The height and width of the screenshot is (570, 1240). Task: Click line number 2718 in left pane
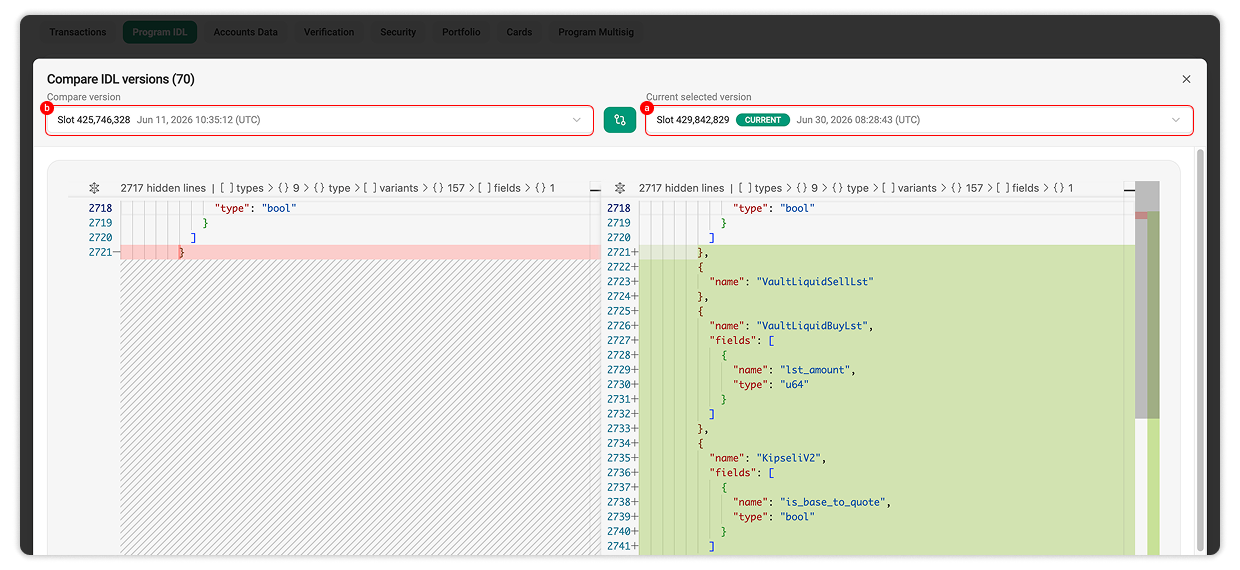100,208
